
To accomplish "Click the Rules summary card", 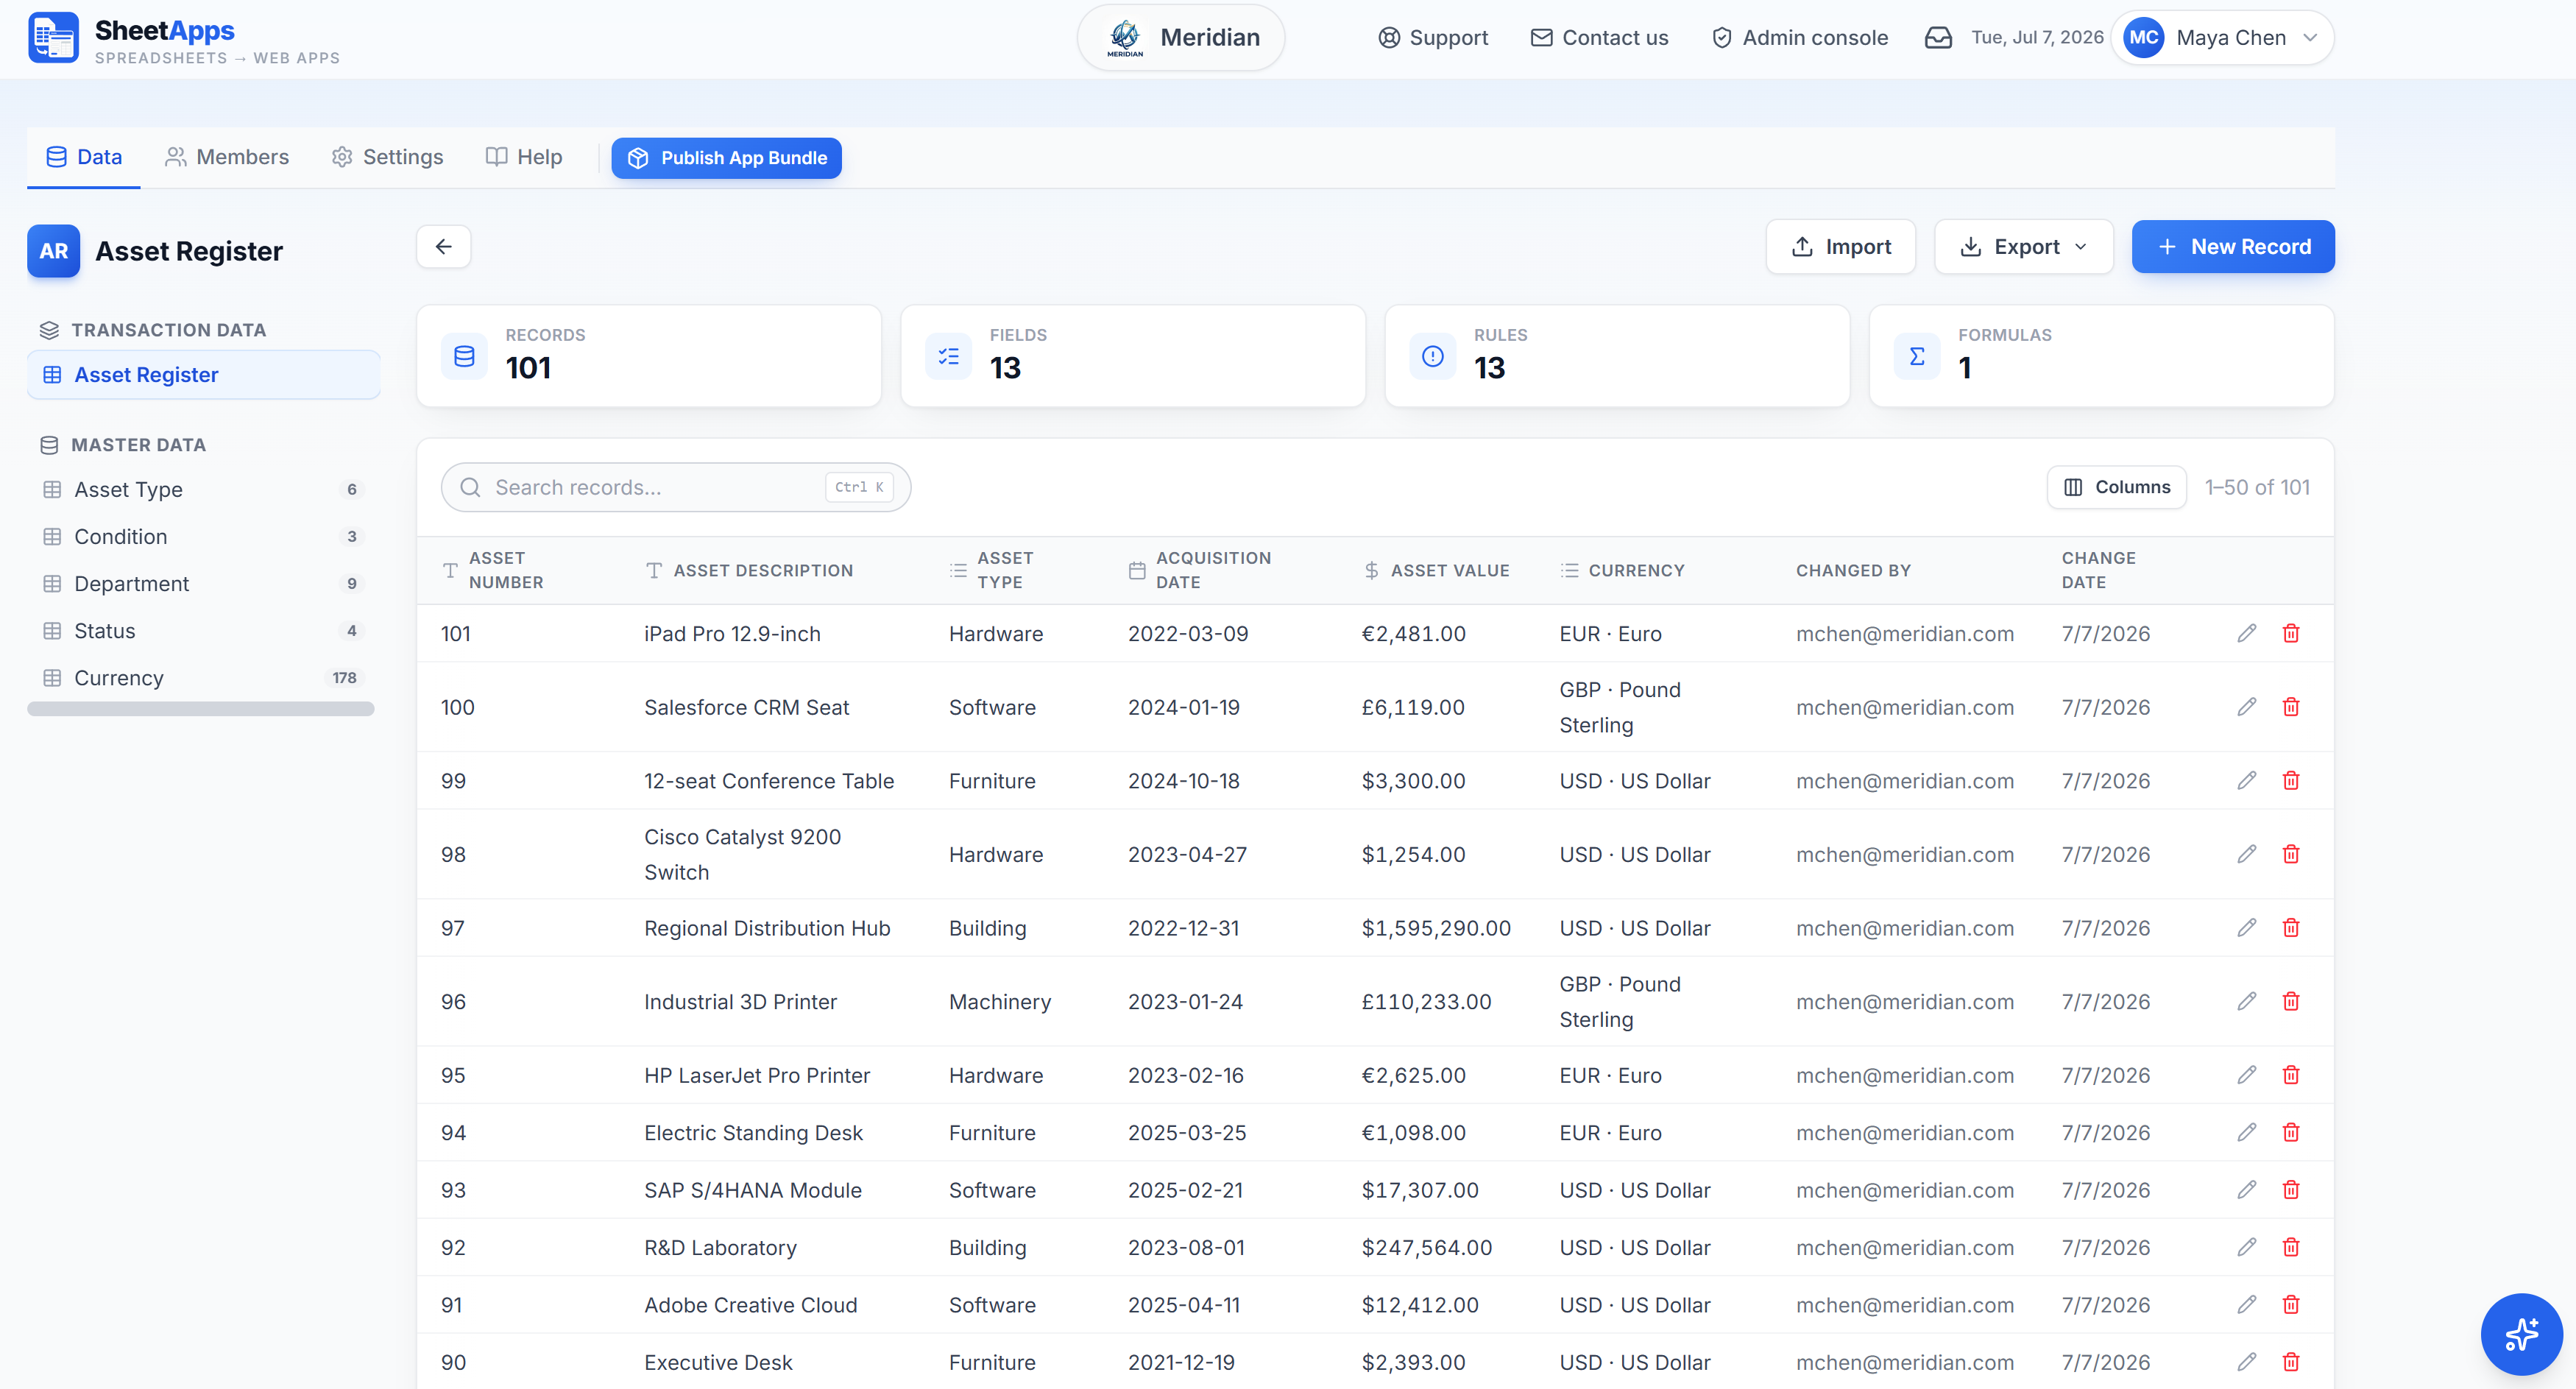I will point(1617,356).
